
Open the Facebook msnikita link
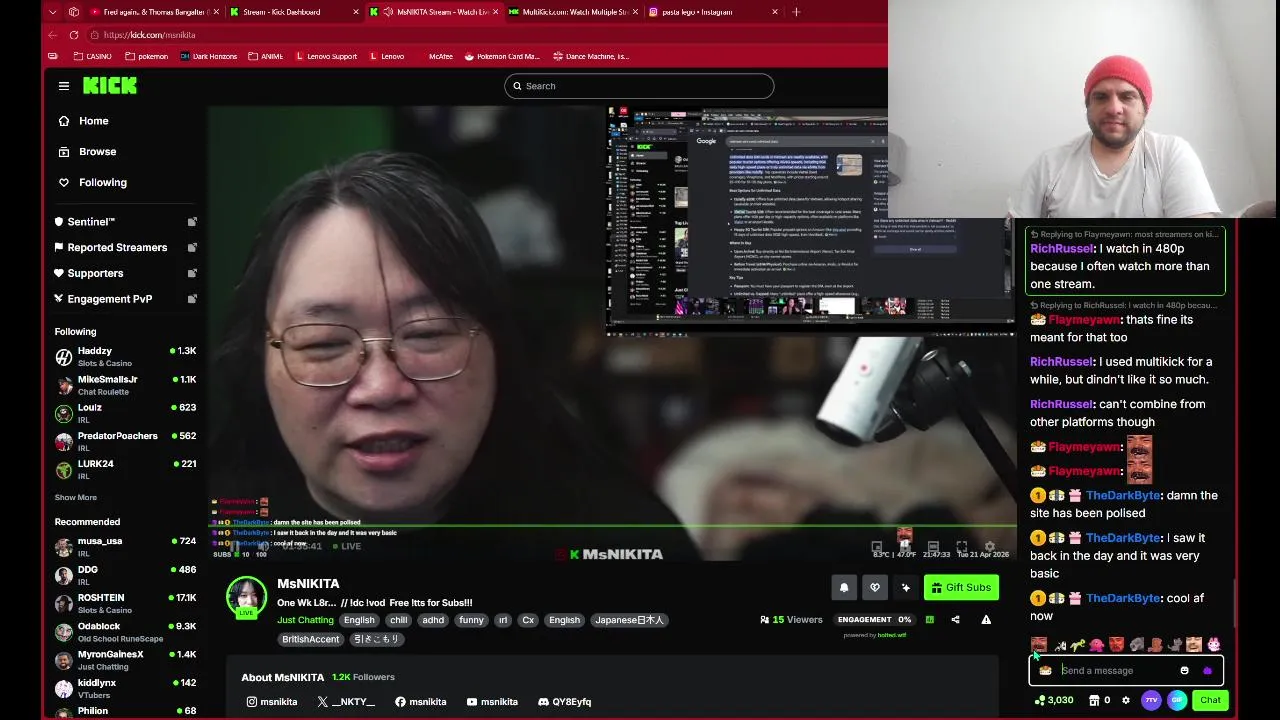[420, 702]
